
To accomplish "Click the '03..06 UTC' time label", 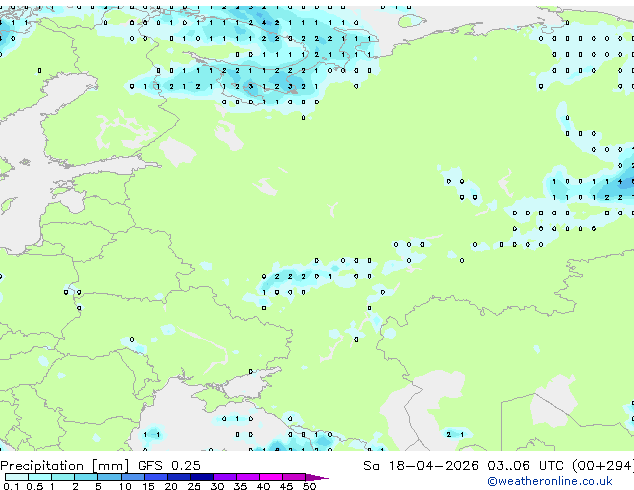I will pyautogui.click(x=525, y=466).
